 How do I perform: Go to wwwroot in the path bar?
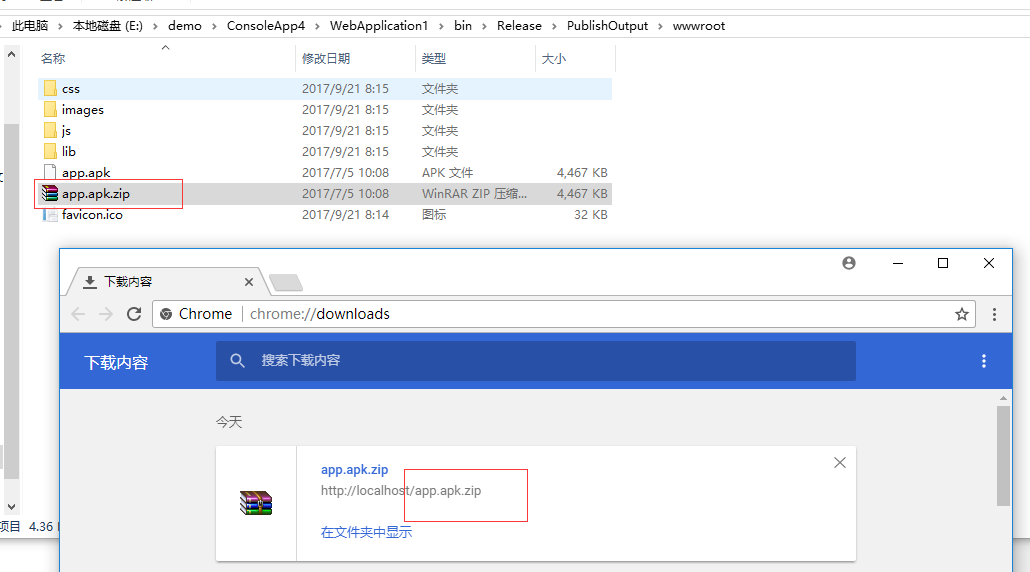(x=699, y=26)
